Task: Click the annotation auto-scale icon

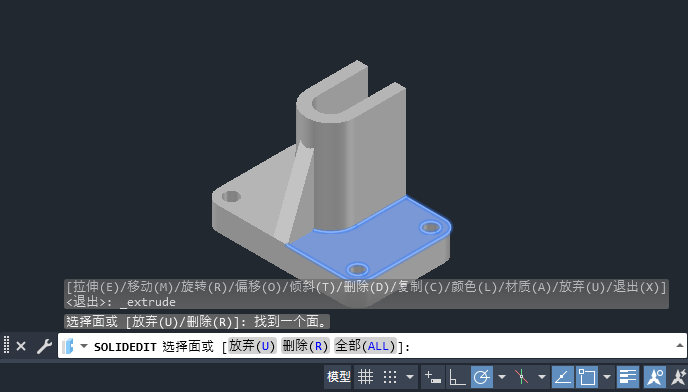Action: pyautogui.click(x=678, y=377)
